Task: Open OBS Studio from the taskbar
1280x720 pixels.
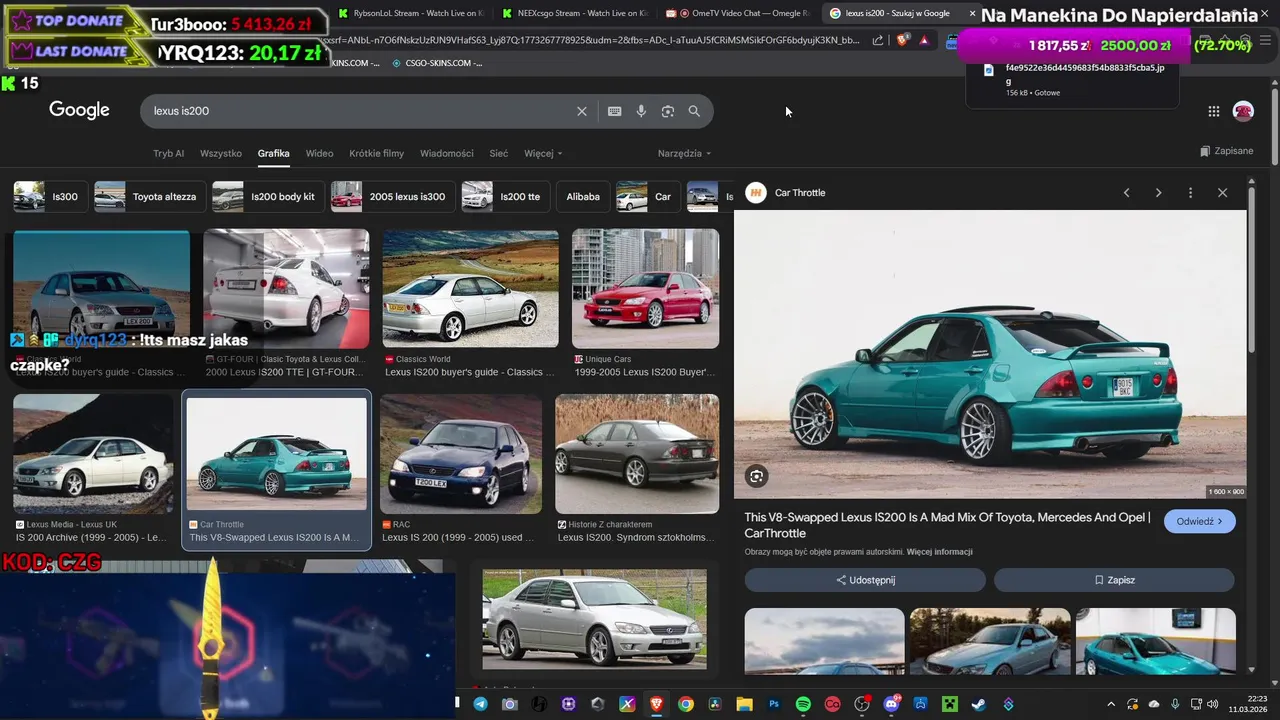Action: 862,704
